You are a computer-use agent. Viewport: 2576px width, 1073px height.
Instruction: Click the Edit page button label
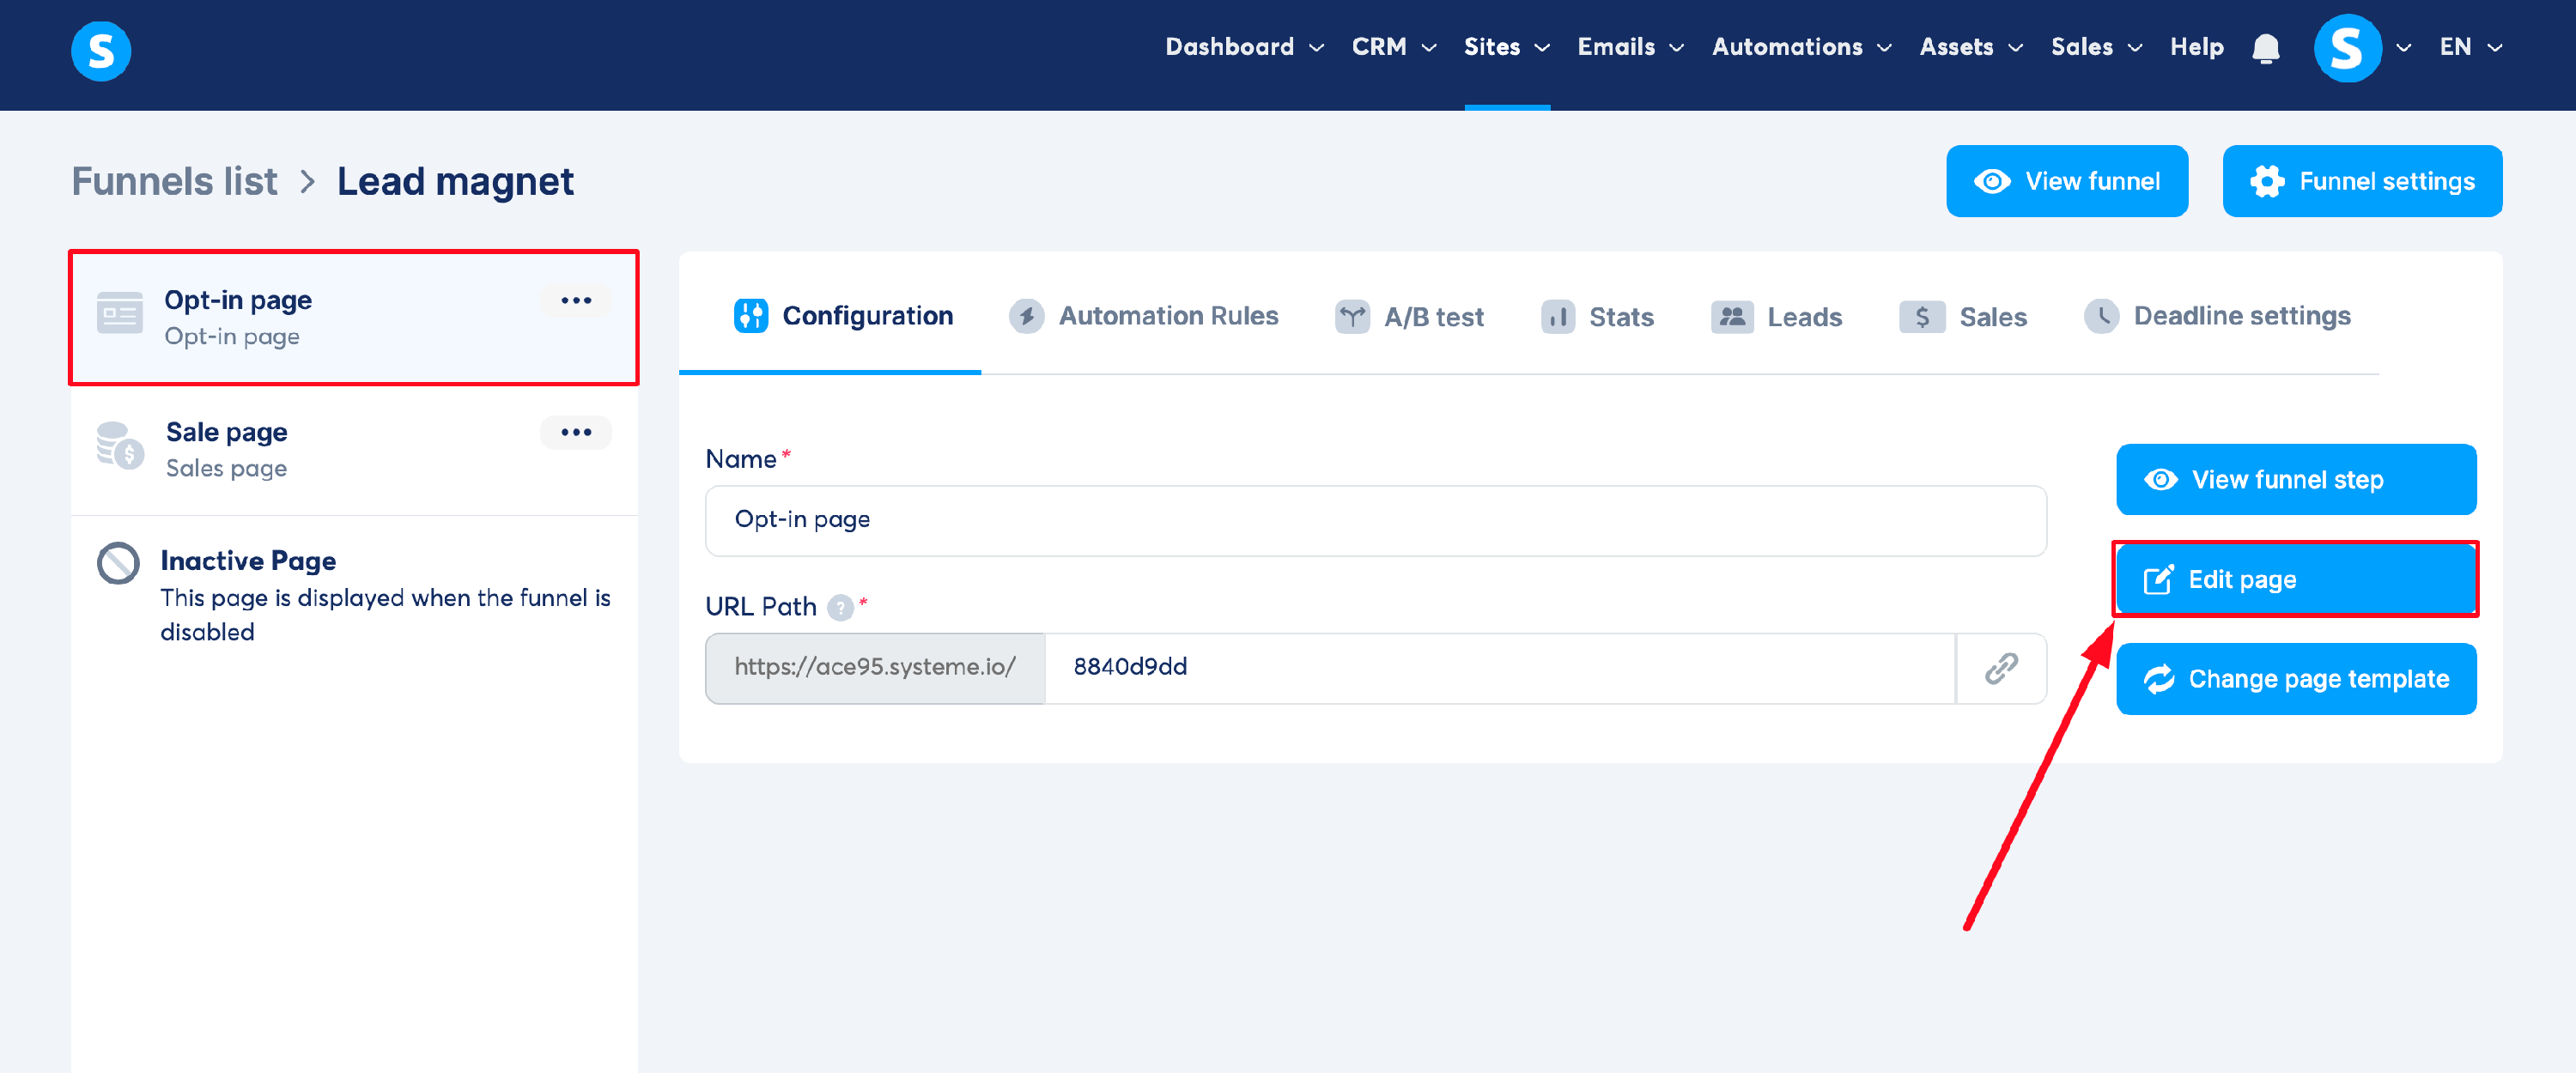(2242, 580)
